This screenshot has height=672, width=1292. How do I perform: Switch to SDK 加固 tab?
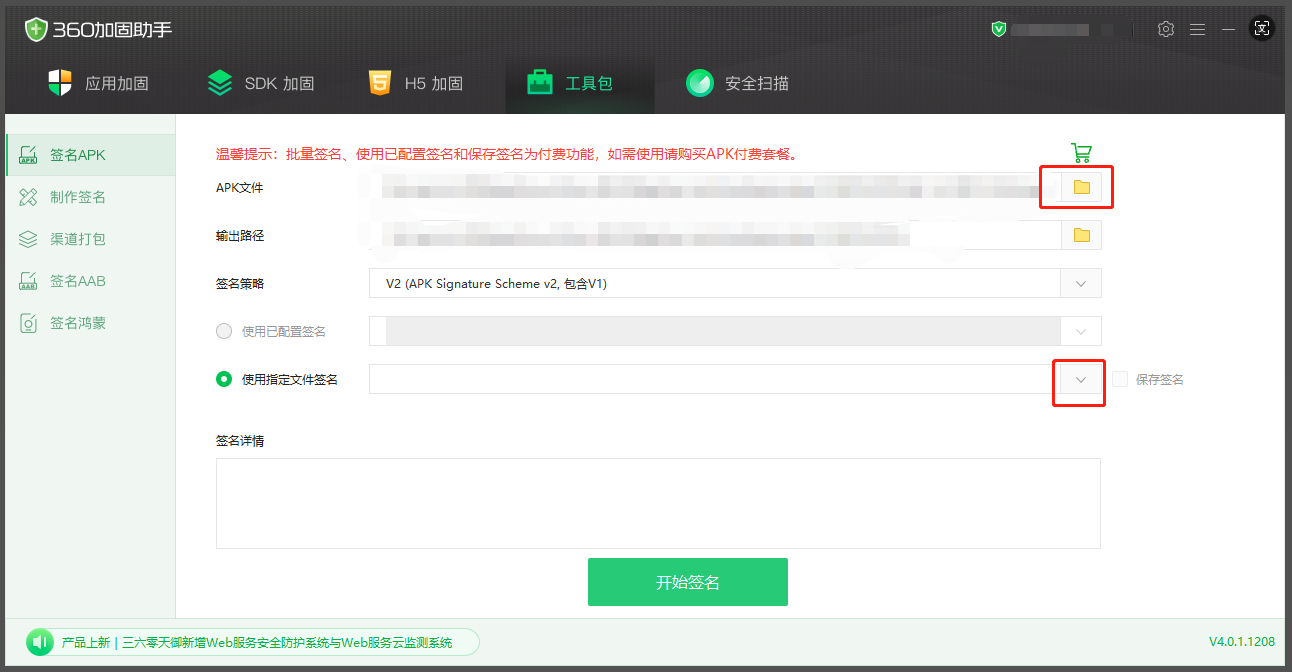260,83
